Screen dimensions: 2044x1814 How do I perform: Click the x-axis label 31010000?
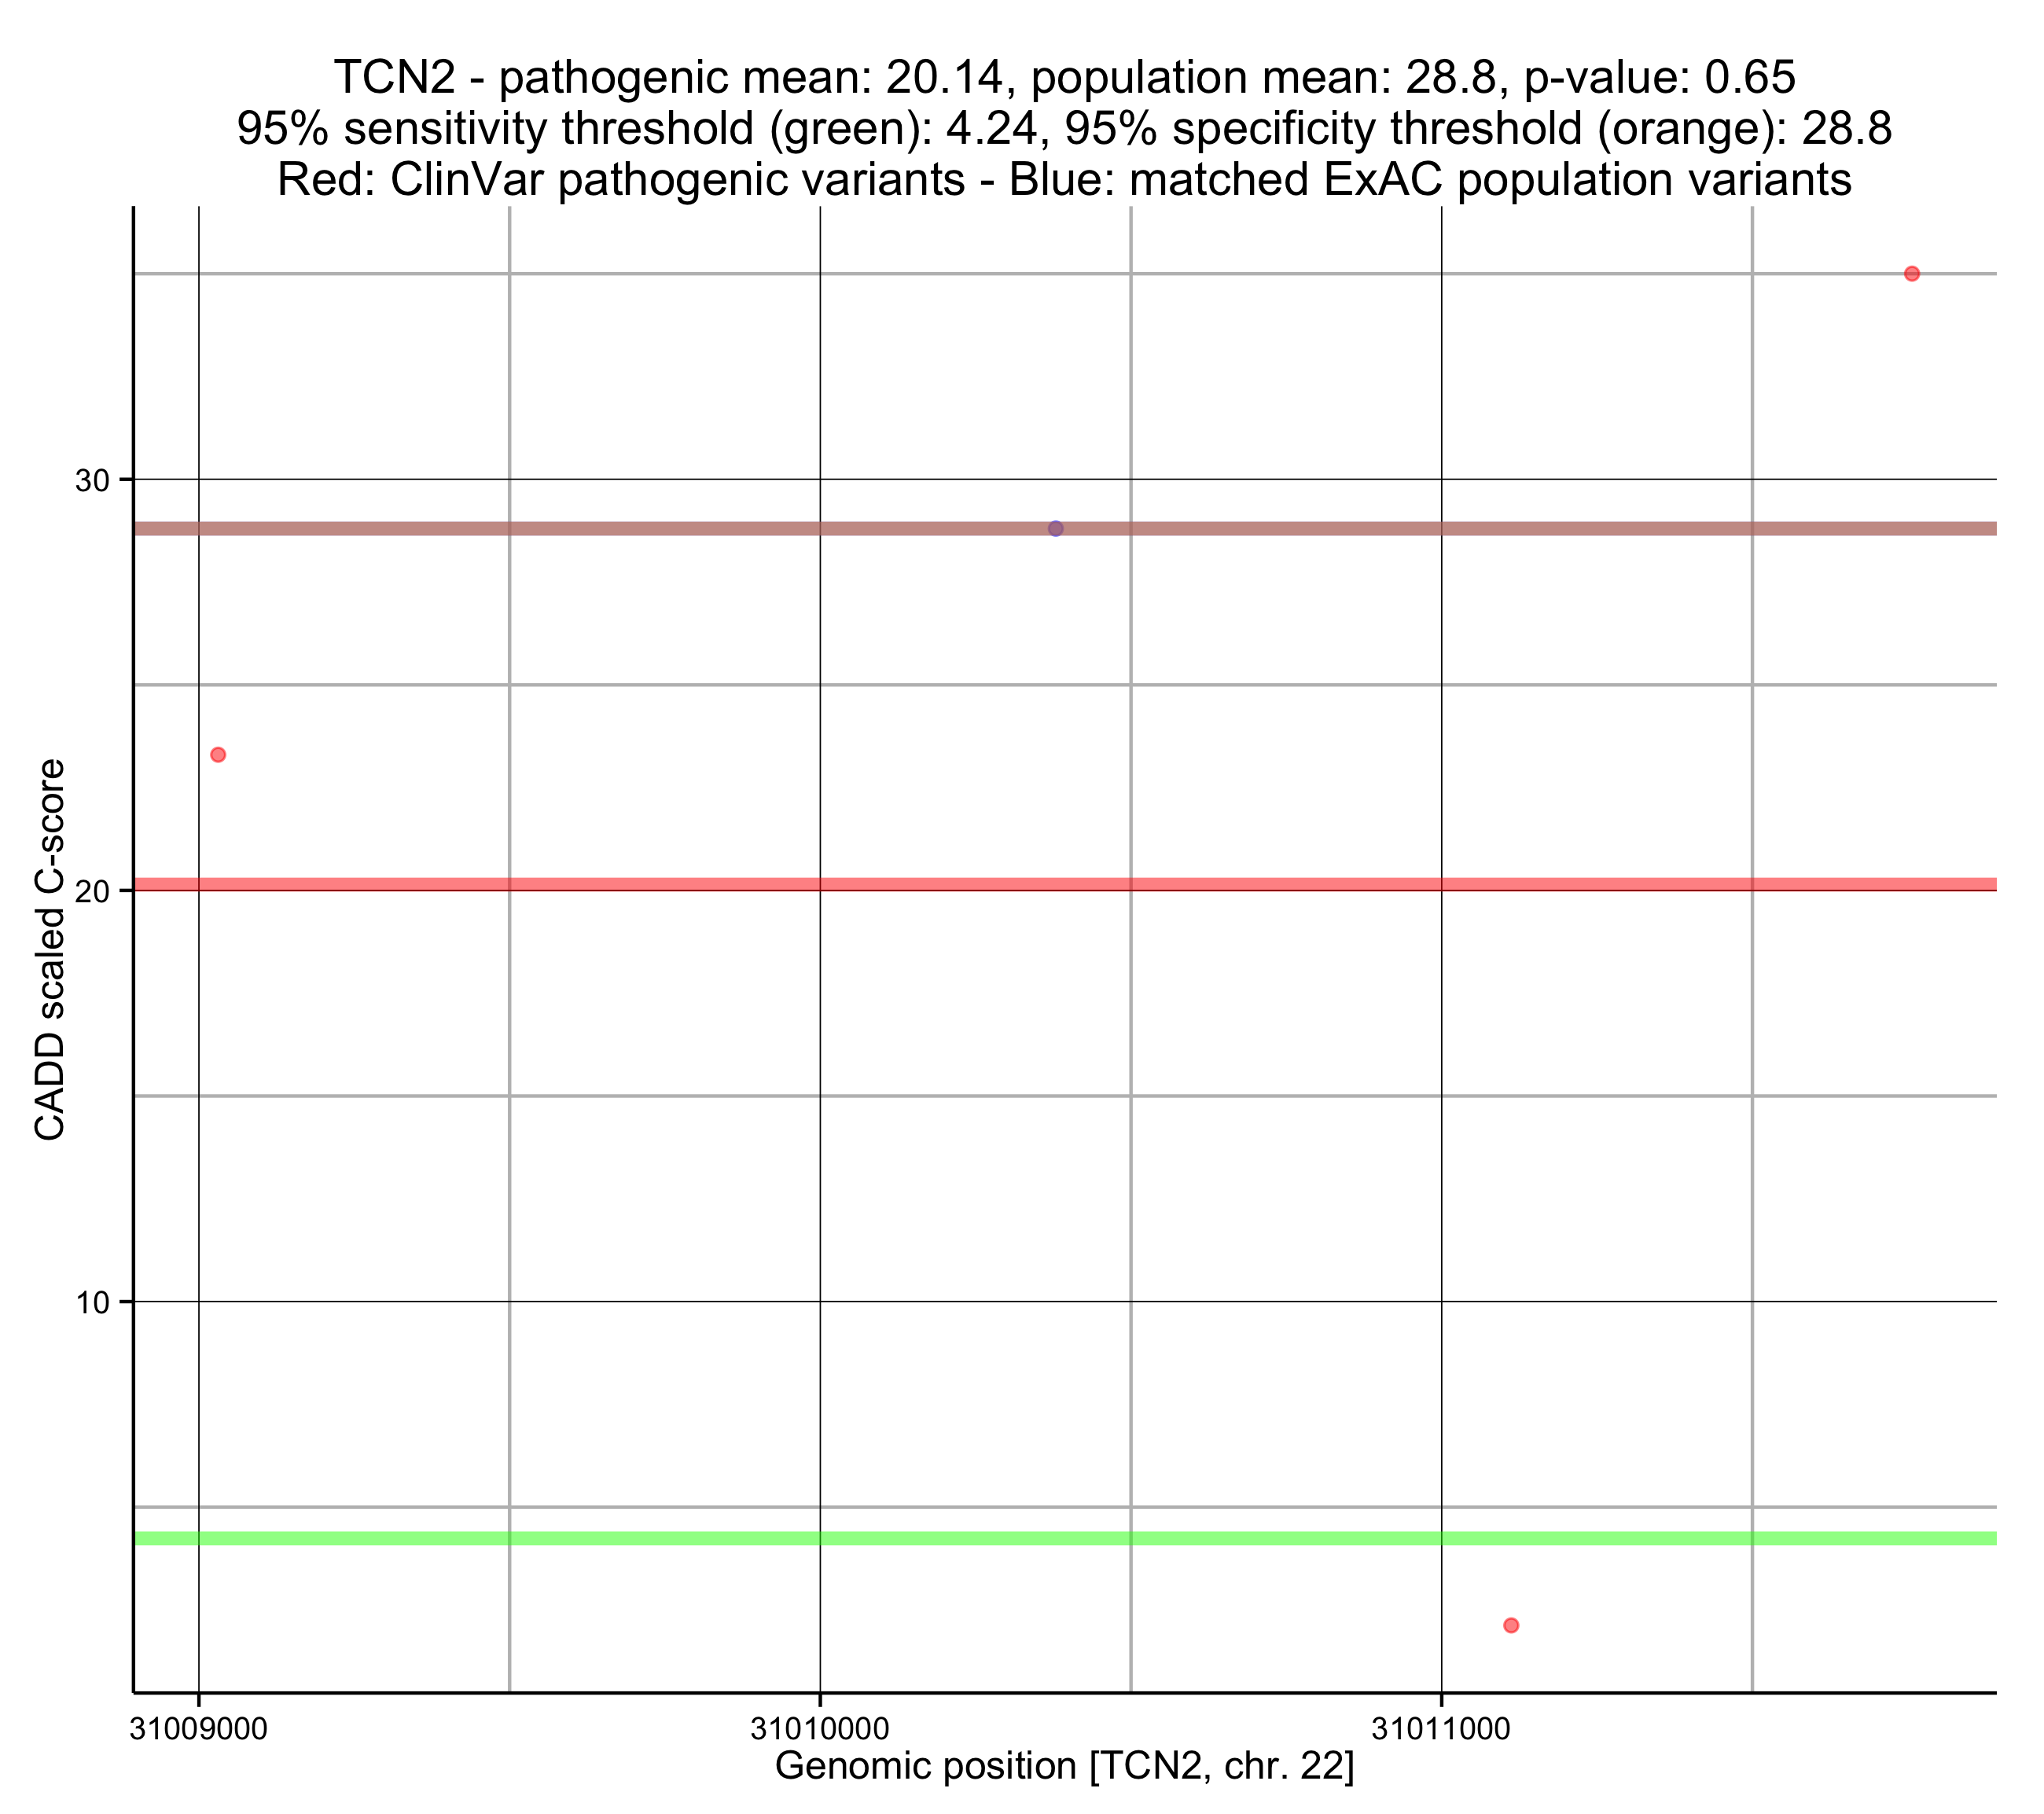[x=819, y=1729]
